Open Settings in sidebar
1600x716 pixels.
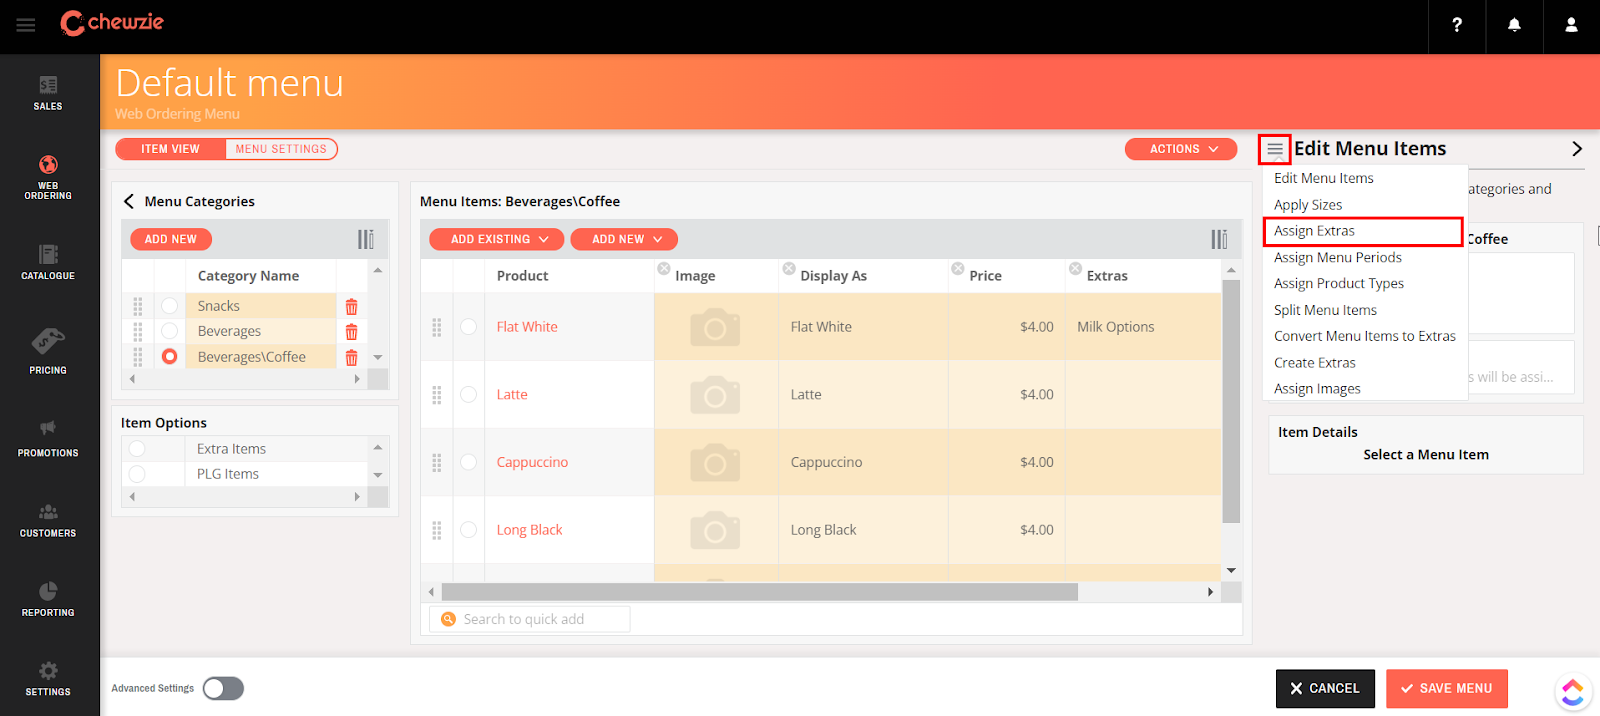(x=48, y=679)
